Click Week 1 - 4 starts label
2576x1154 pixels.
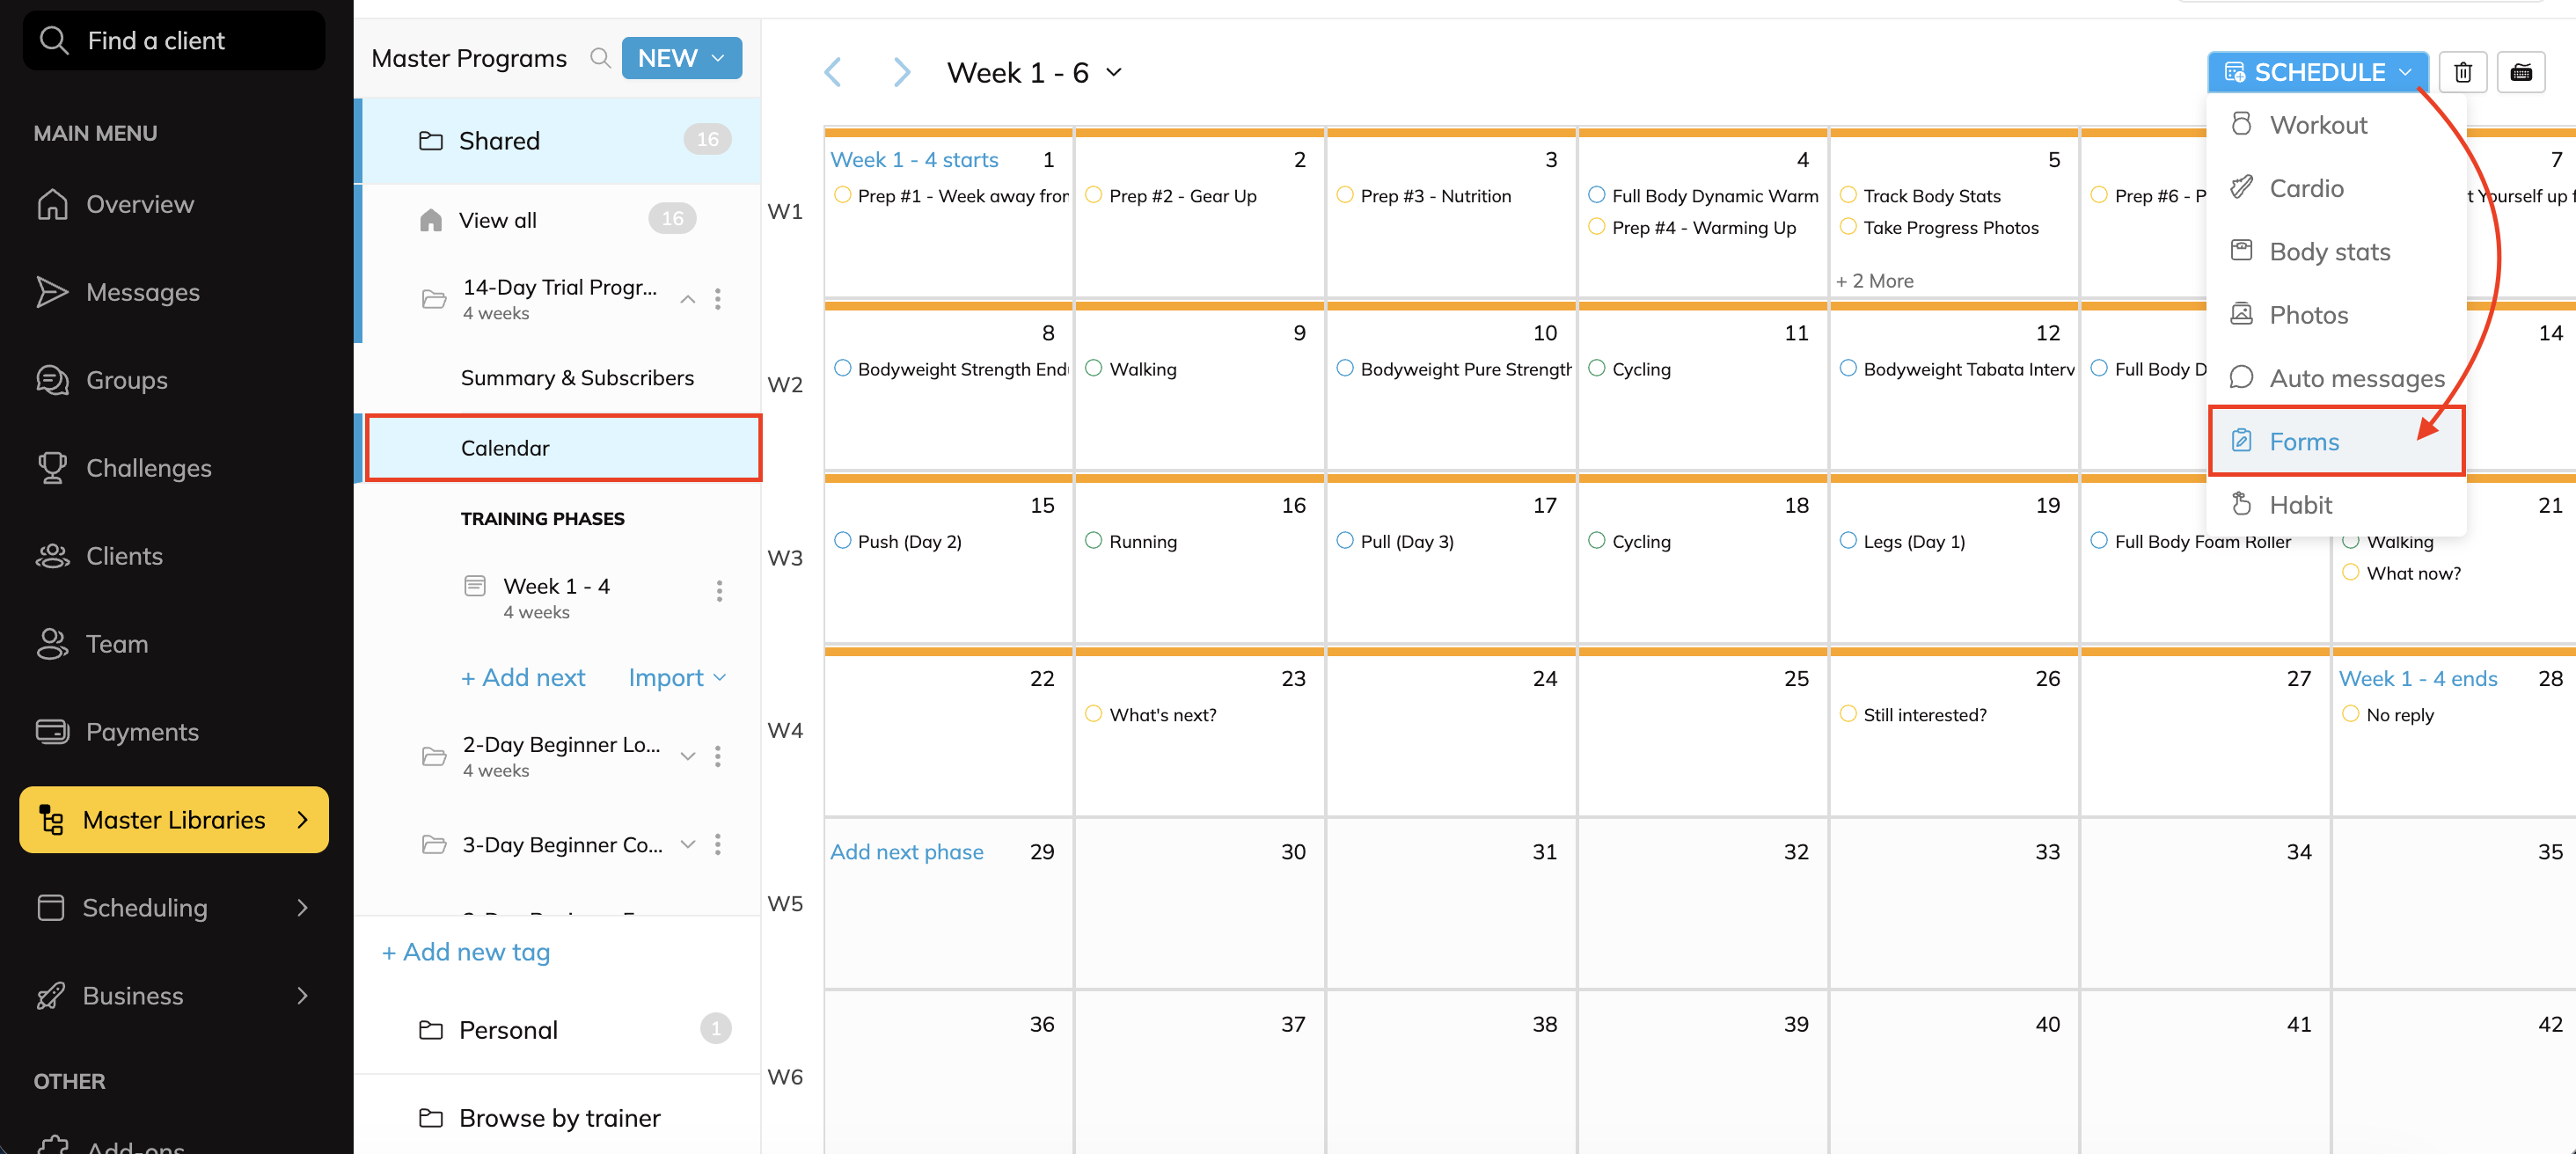(914, 160)
